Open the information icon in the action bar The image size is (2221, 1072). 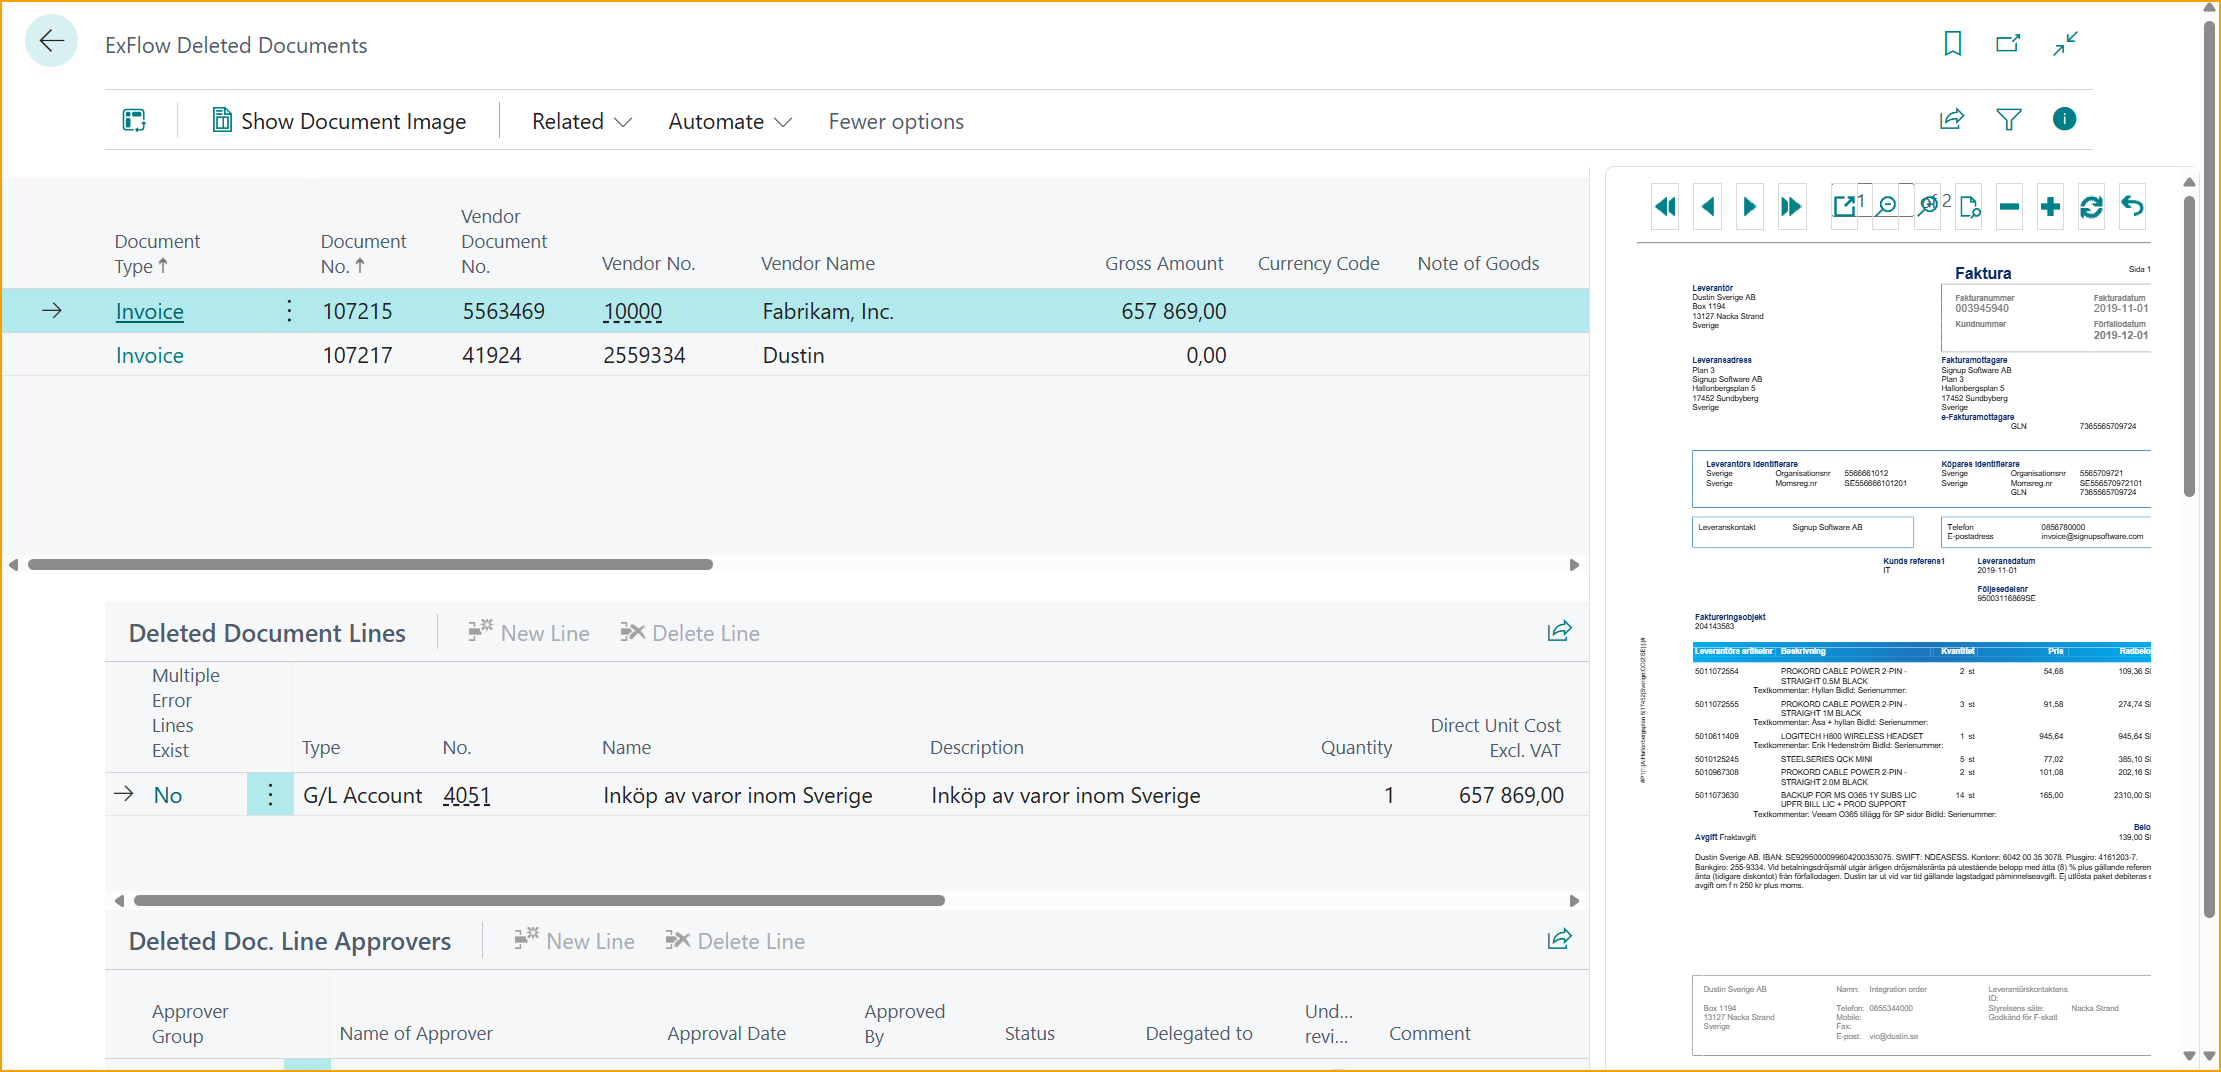point(2064,120)
